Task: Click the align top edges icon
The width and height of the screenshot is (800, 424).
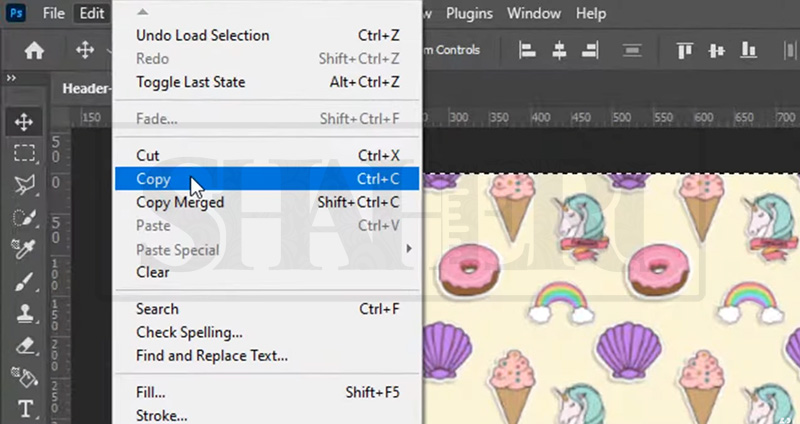Action: point(686,50)
